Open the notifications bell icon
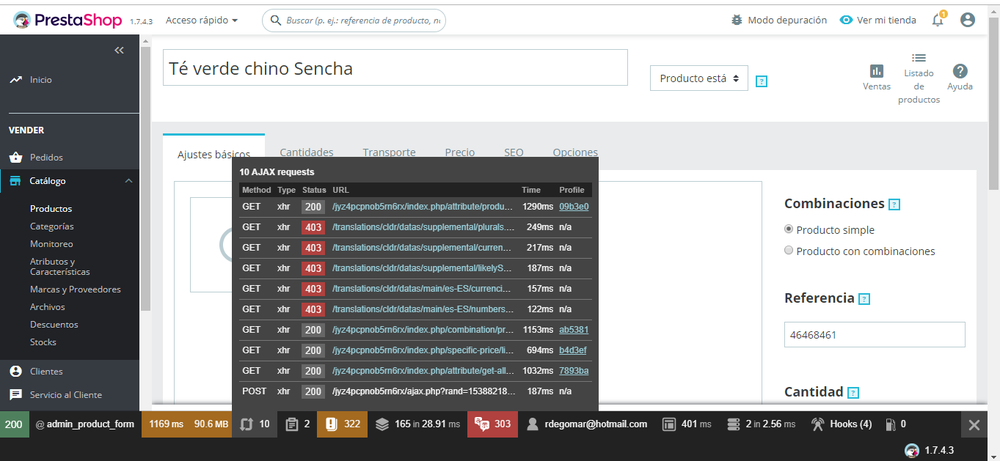 (x=938, y=20)
